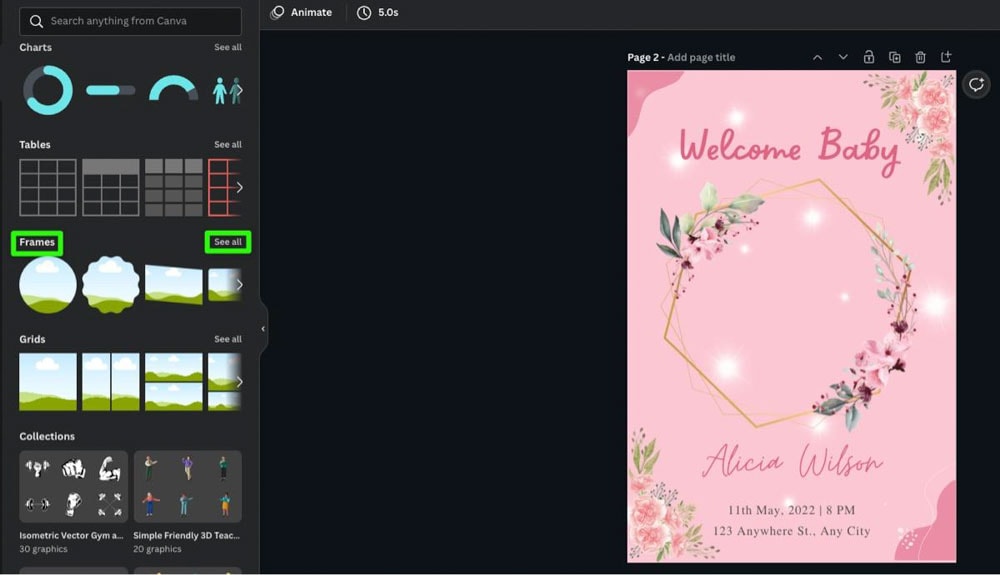The width and height of the screenshot is (1000, 575).
Task: Select the 123 Anywhere St., Any City text
Action: pyautogui.click(x=791, y=531)
